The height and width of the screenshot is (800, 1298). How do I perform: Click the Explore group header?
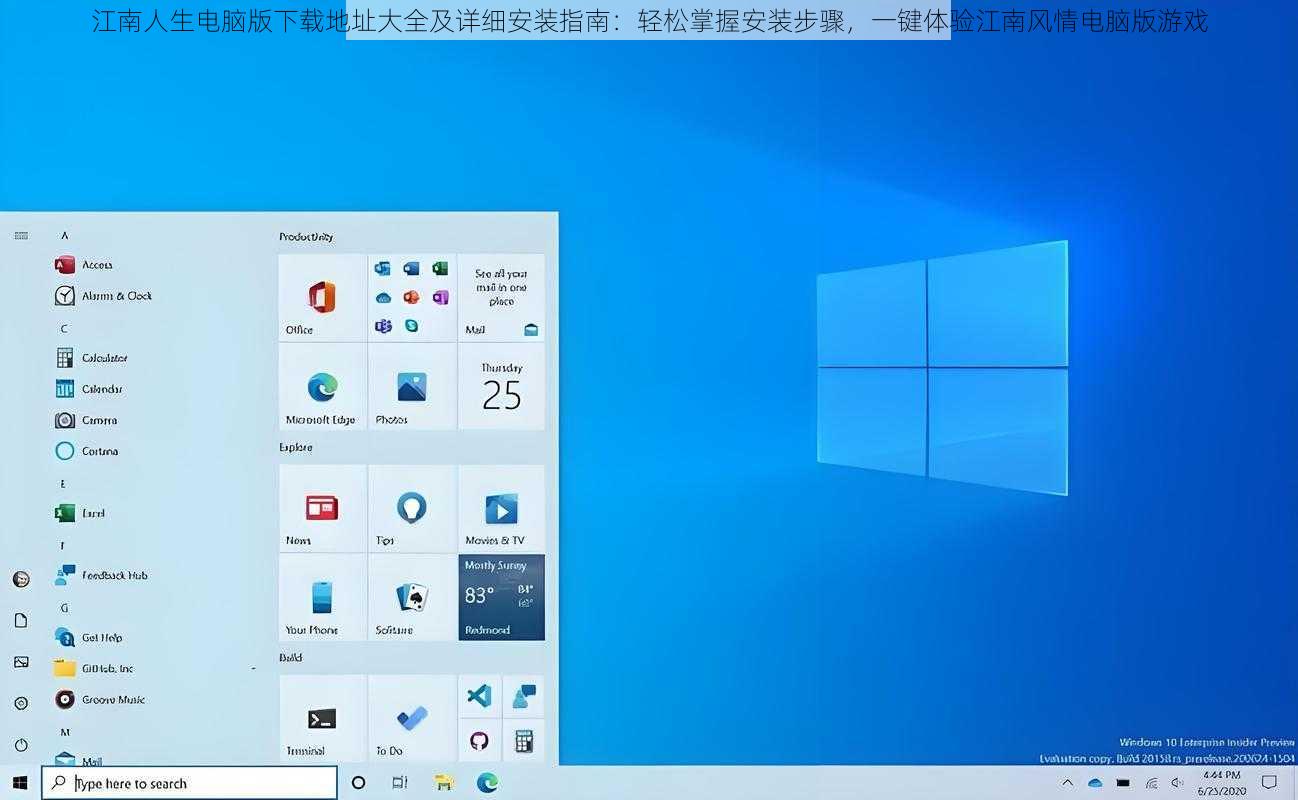296,447
